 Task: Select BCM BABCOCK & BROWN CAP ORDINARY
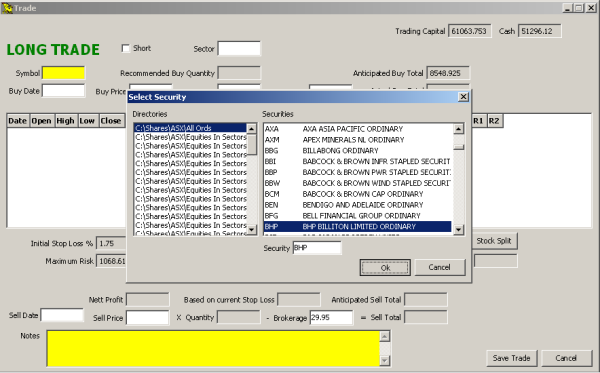[357, 194]
